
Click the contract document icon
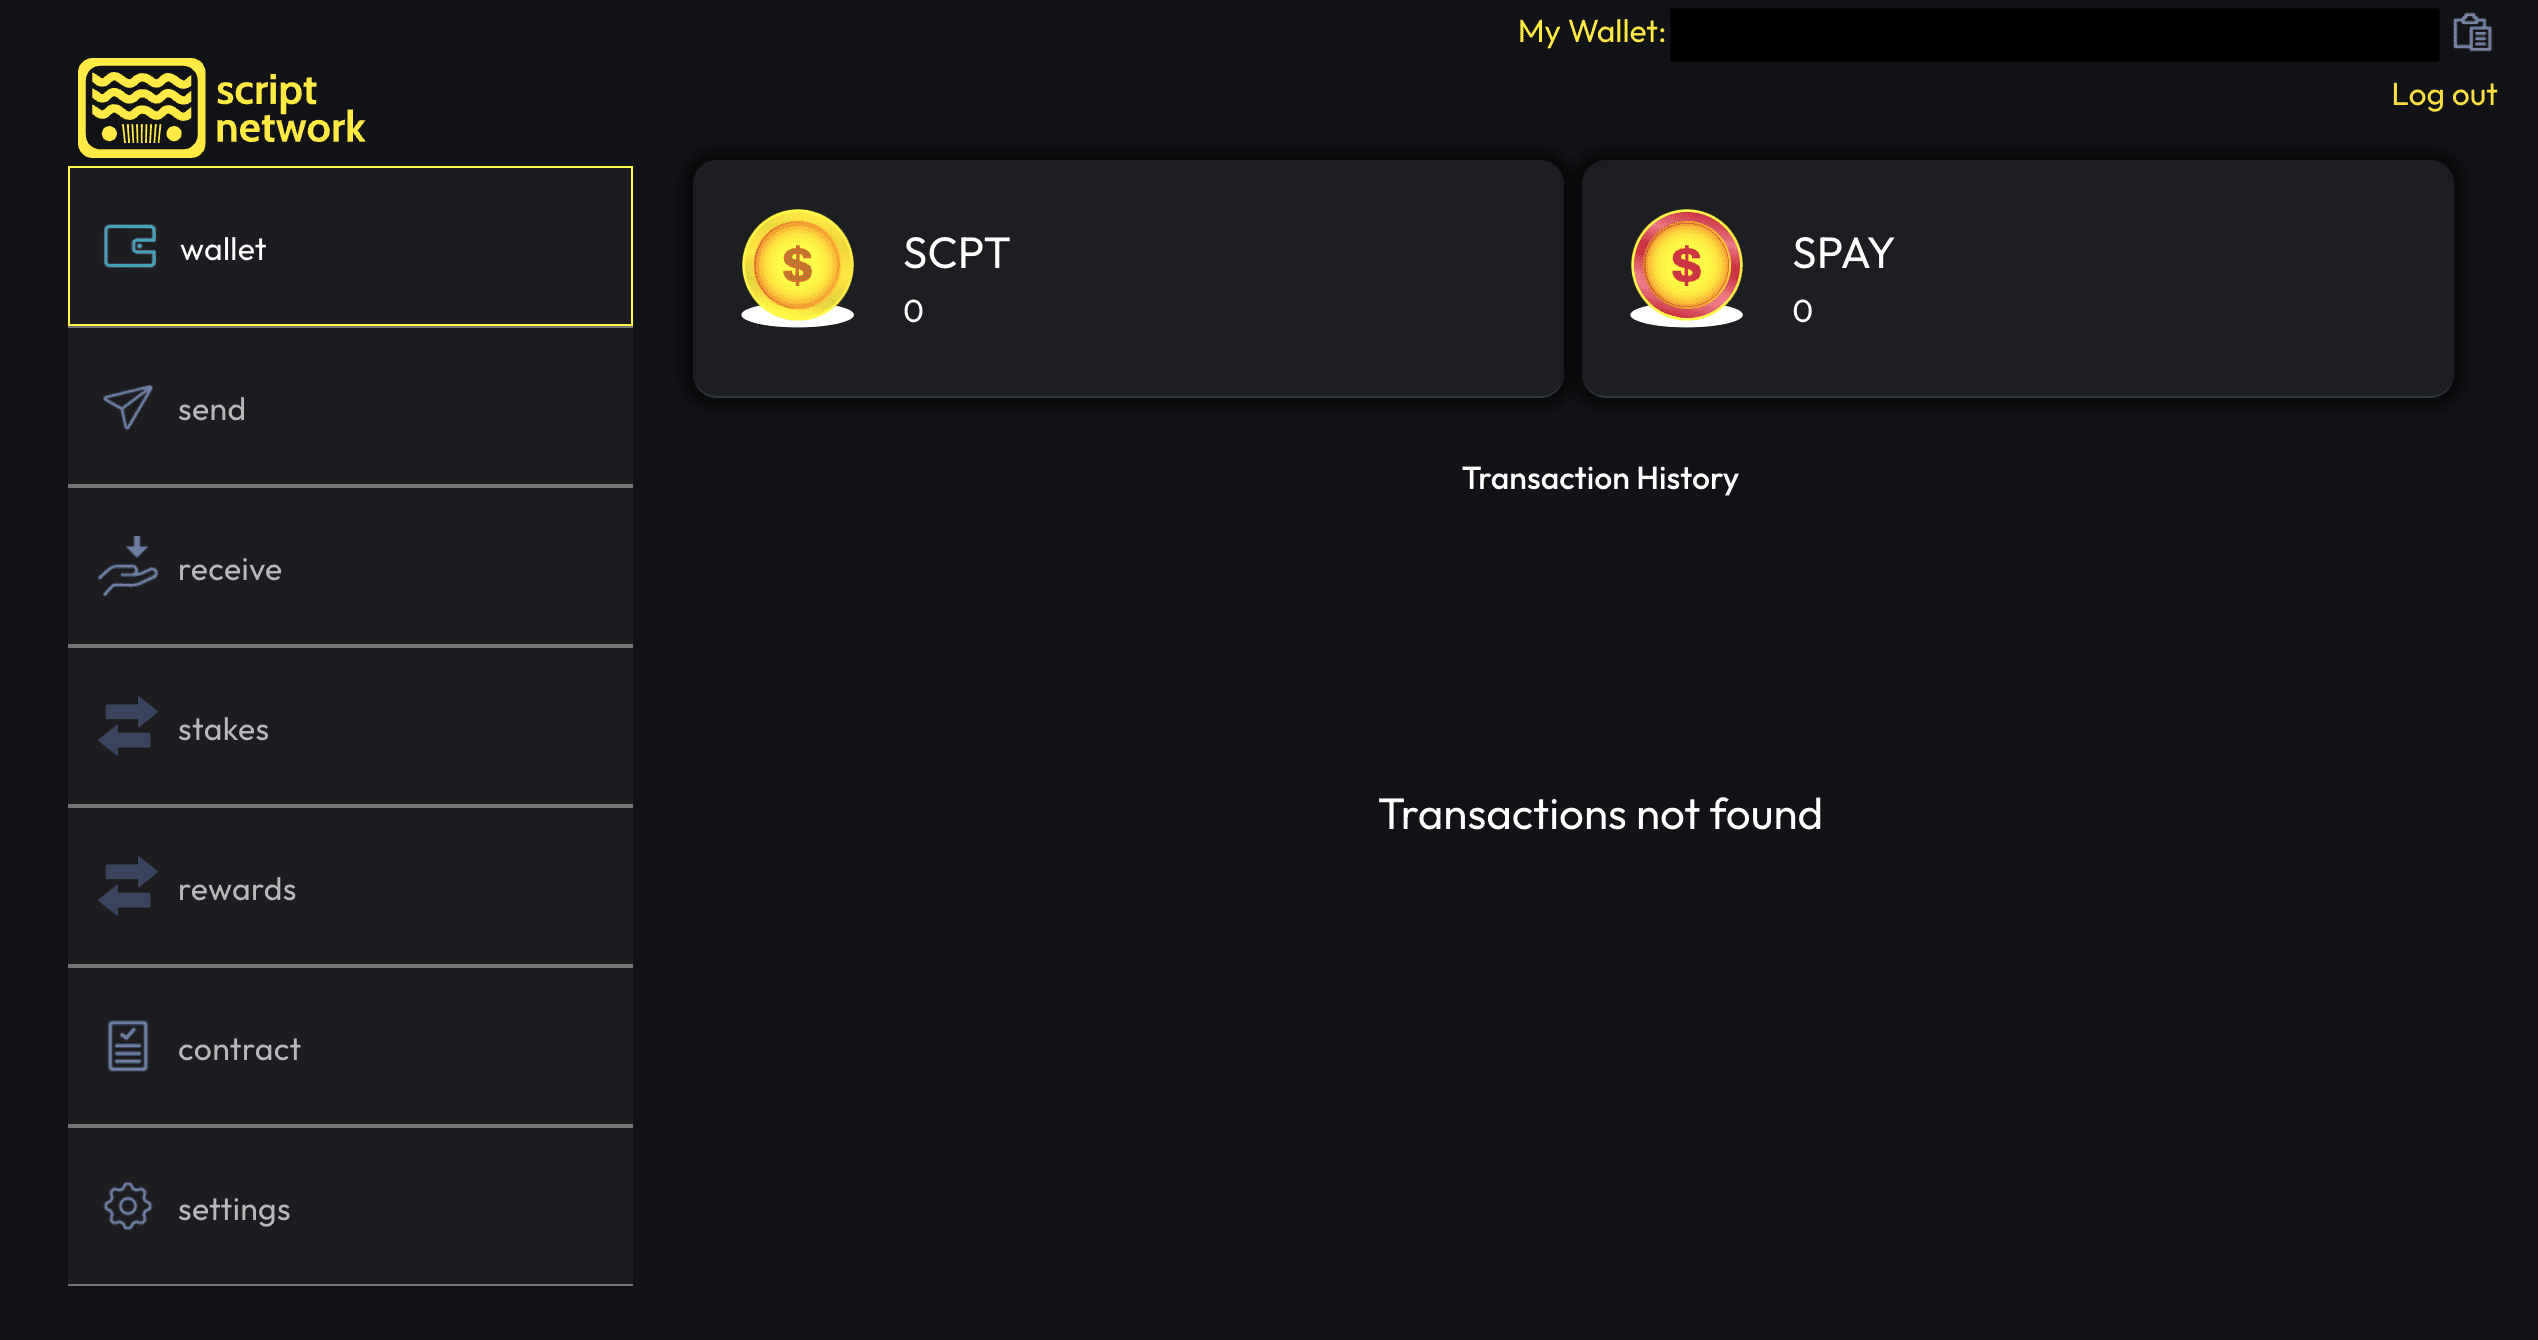click(128, 1046)
